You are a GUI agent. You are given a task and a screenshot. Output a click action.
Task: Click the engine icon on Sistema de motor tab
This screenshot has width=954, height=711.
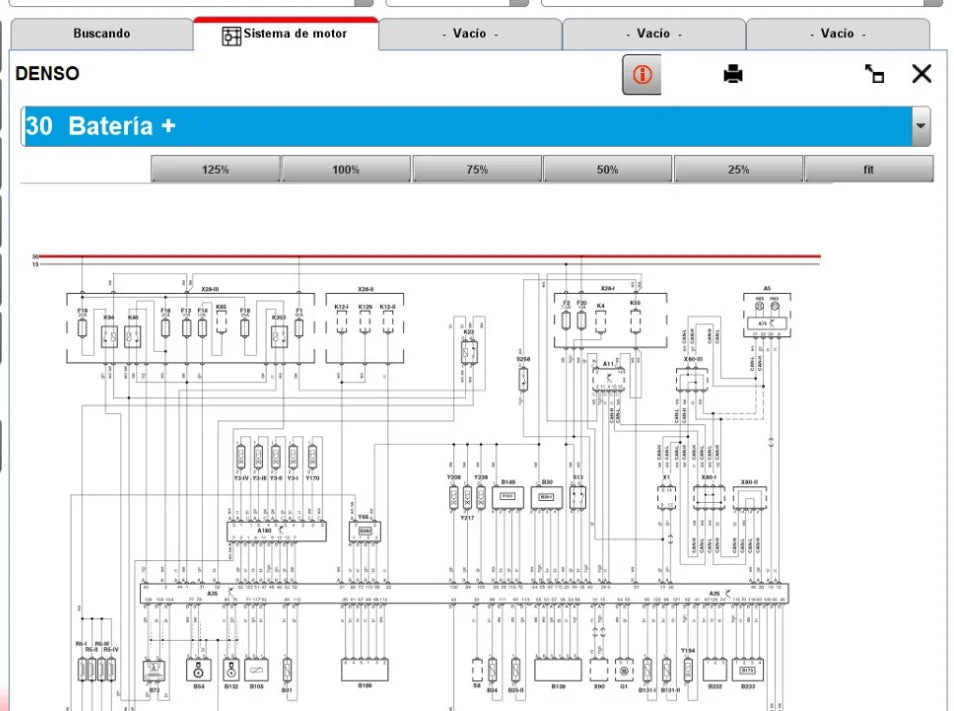click(231, 33)
